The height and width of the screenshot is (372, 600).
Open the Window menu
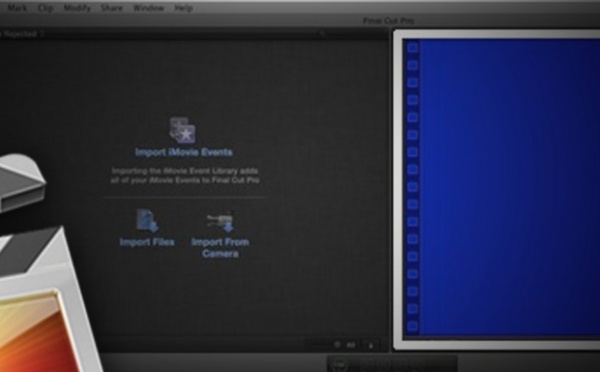[x=148, y=8]
